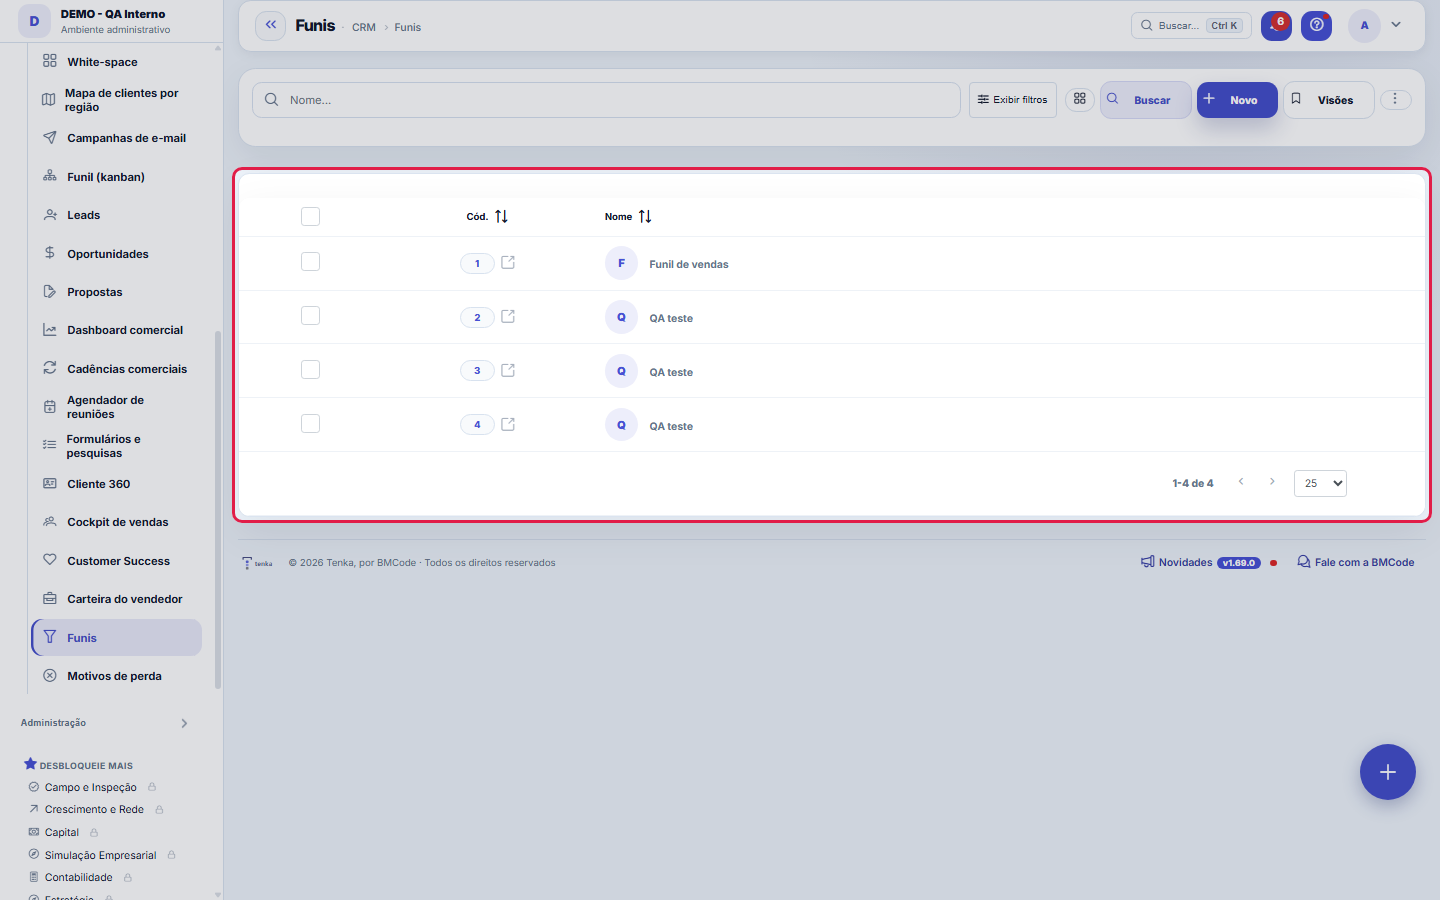This screenshot has height=900, width=1440.
Task: Open record 1 in new window icon
Action: point(508,263)
